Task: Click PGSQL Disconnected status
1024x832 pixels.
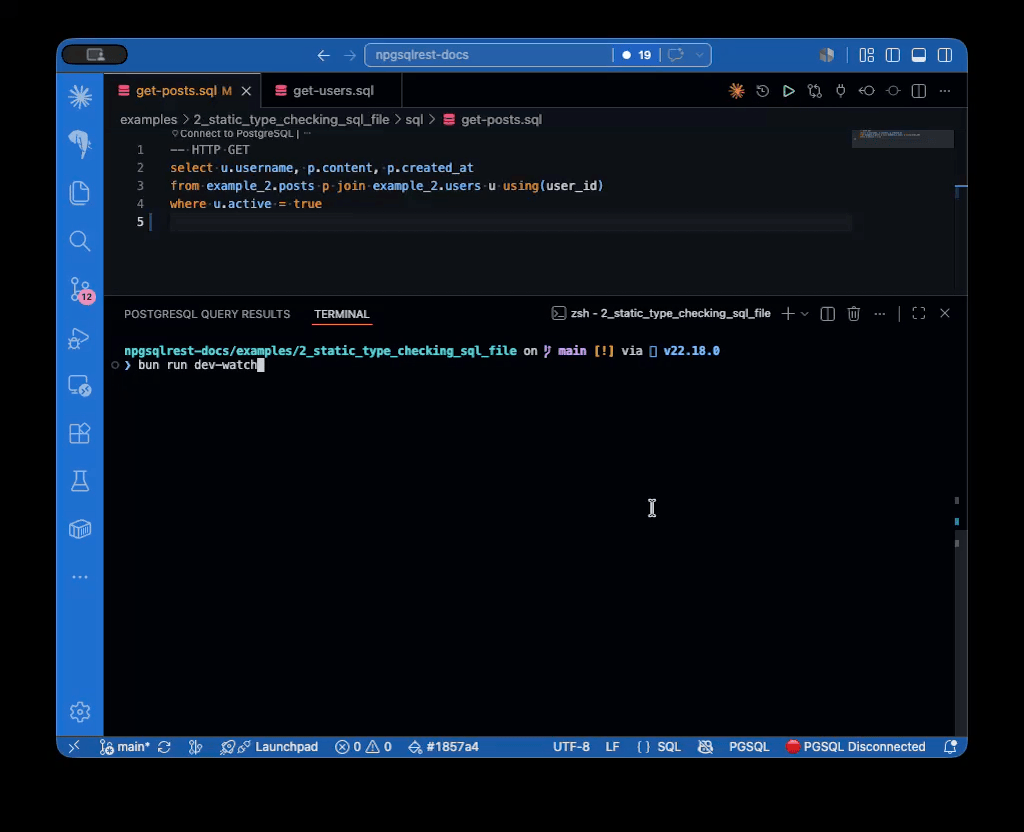Action: [x=856, y=746]
